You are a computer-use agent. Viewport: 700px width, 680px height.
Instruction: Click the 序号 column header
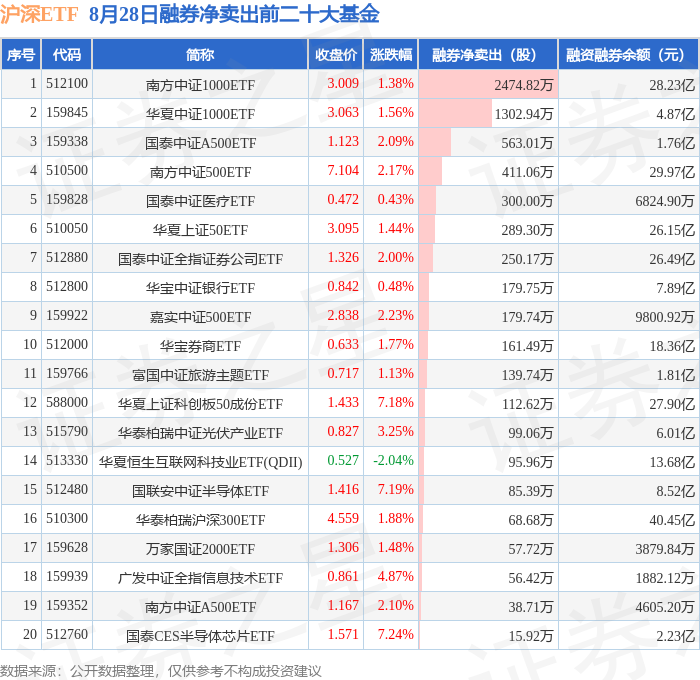click(21, 54)
